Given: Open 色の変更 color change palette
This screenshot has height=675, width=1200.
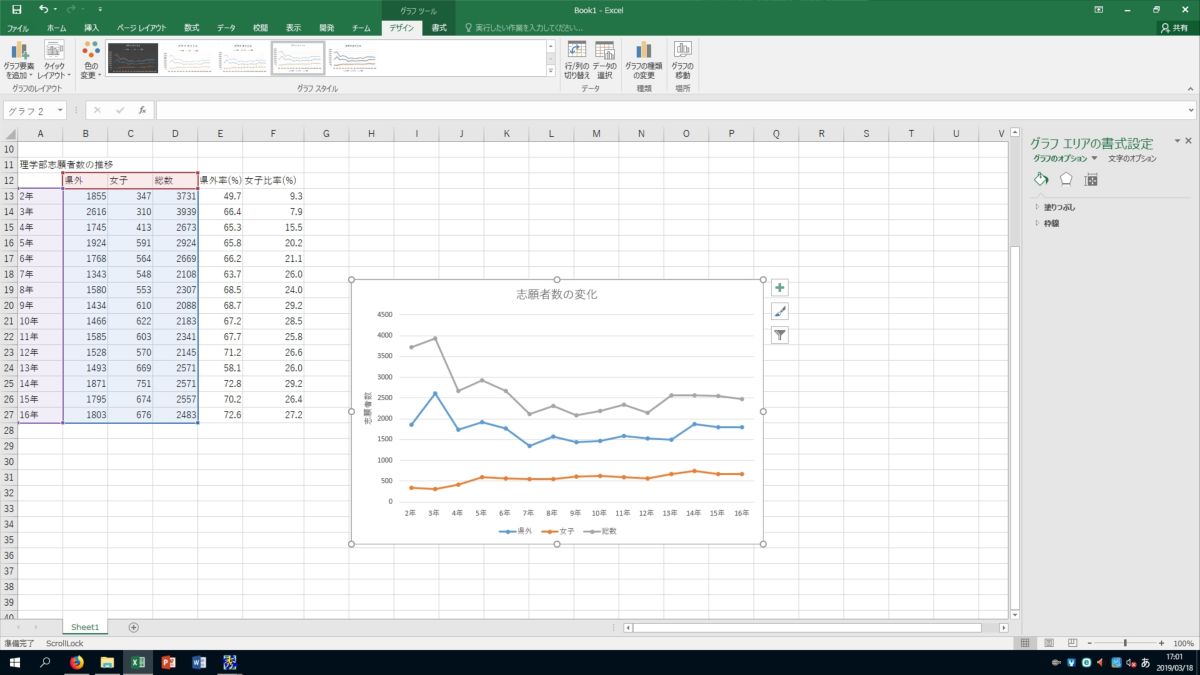Looking at the screenshot, I should 91,60.
